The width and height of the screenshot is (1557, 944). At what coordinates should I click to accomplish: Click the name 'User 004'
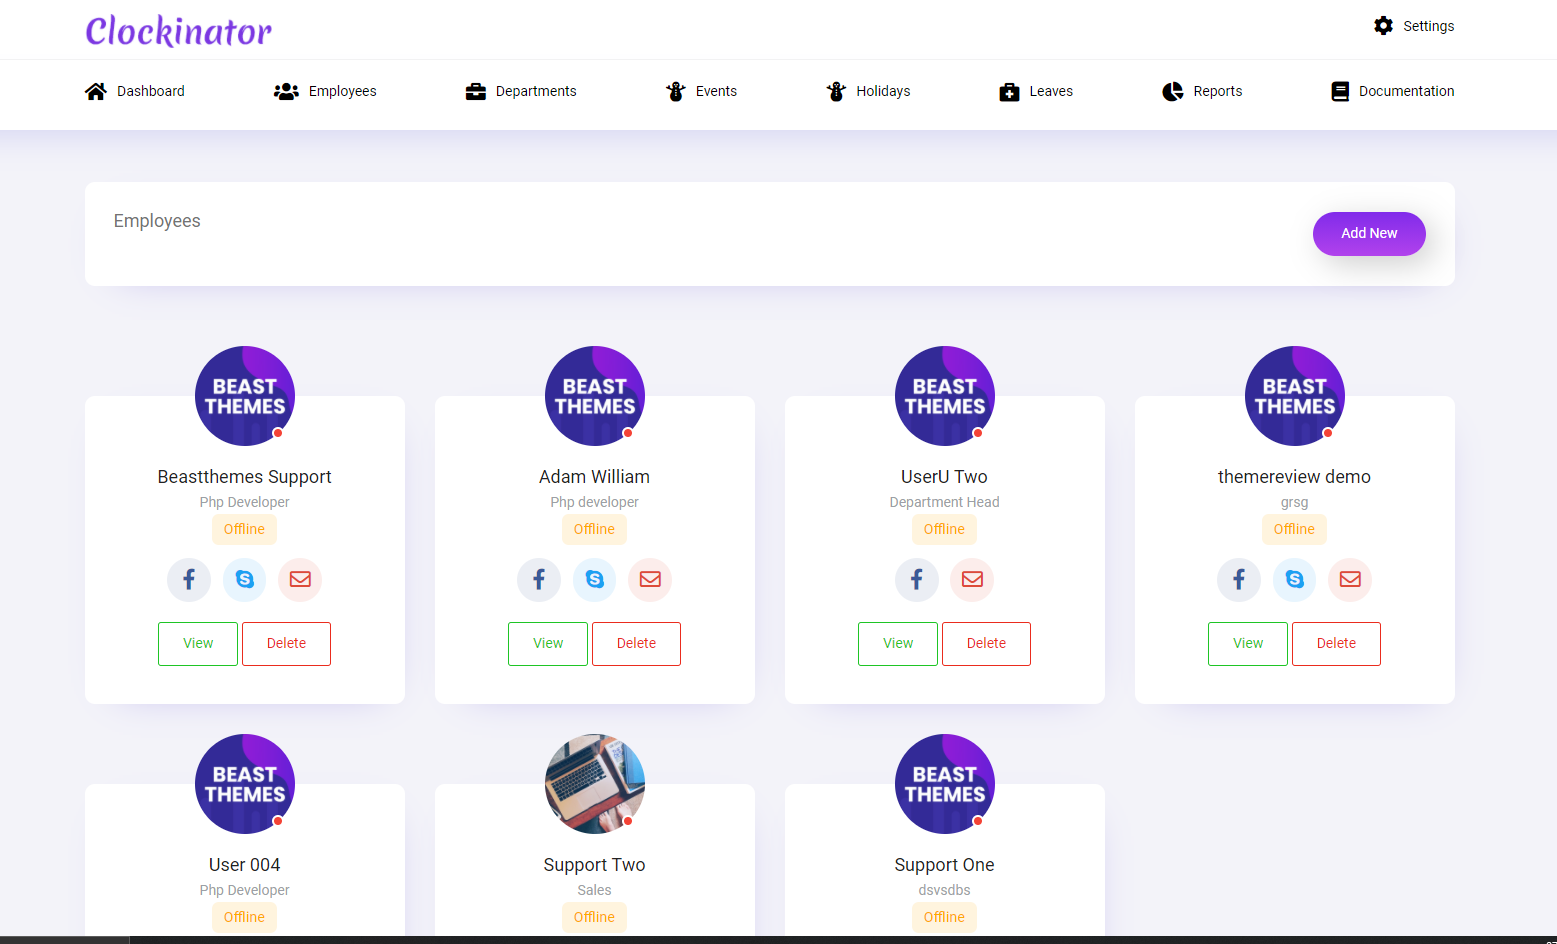point(245,865)
